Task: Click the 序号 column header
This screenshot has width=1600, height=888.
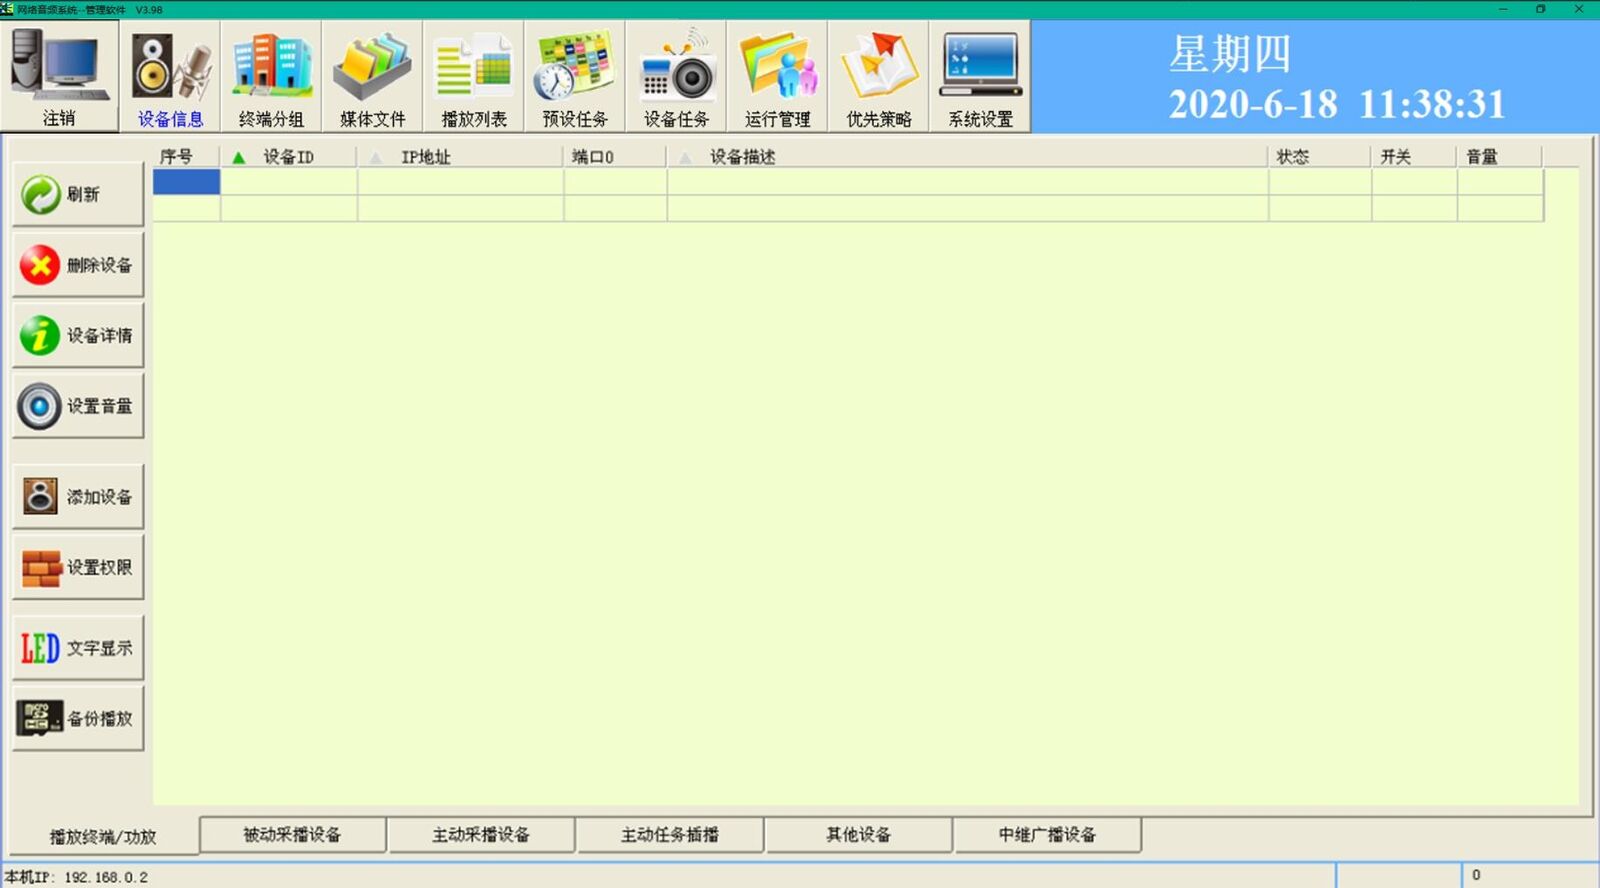Action: pos(186,157)
